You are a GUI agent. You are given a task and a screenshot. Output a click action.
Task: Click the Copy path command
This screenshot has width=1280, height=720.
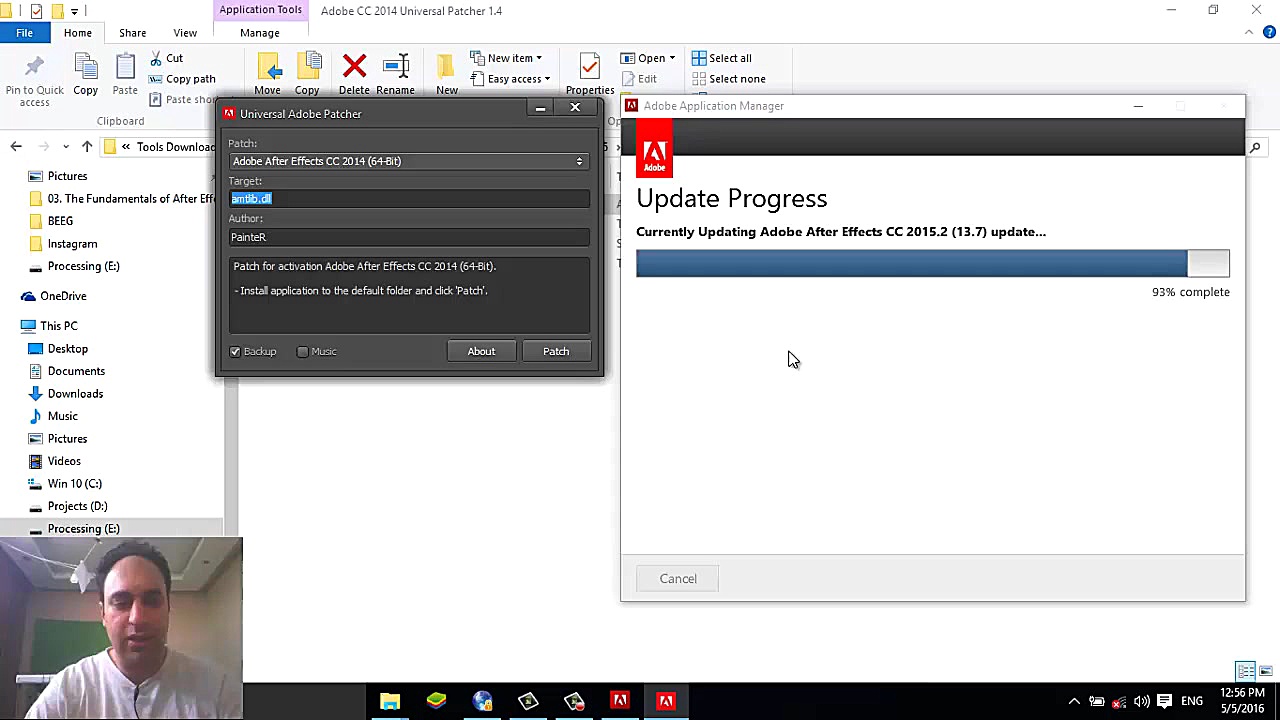point(182,79)
